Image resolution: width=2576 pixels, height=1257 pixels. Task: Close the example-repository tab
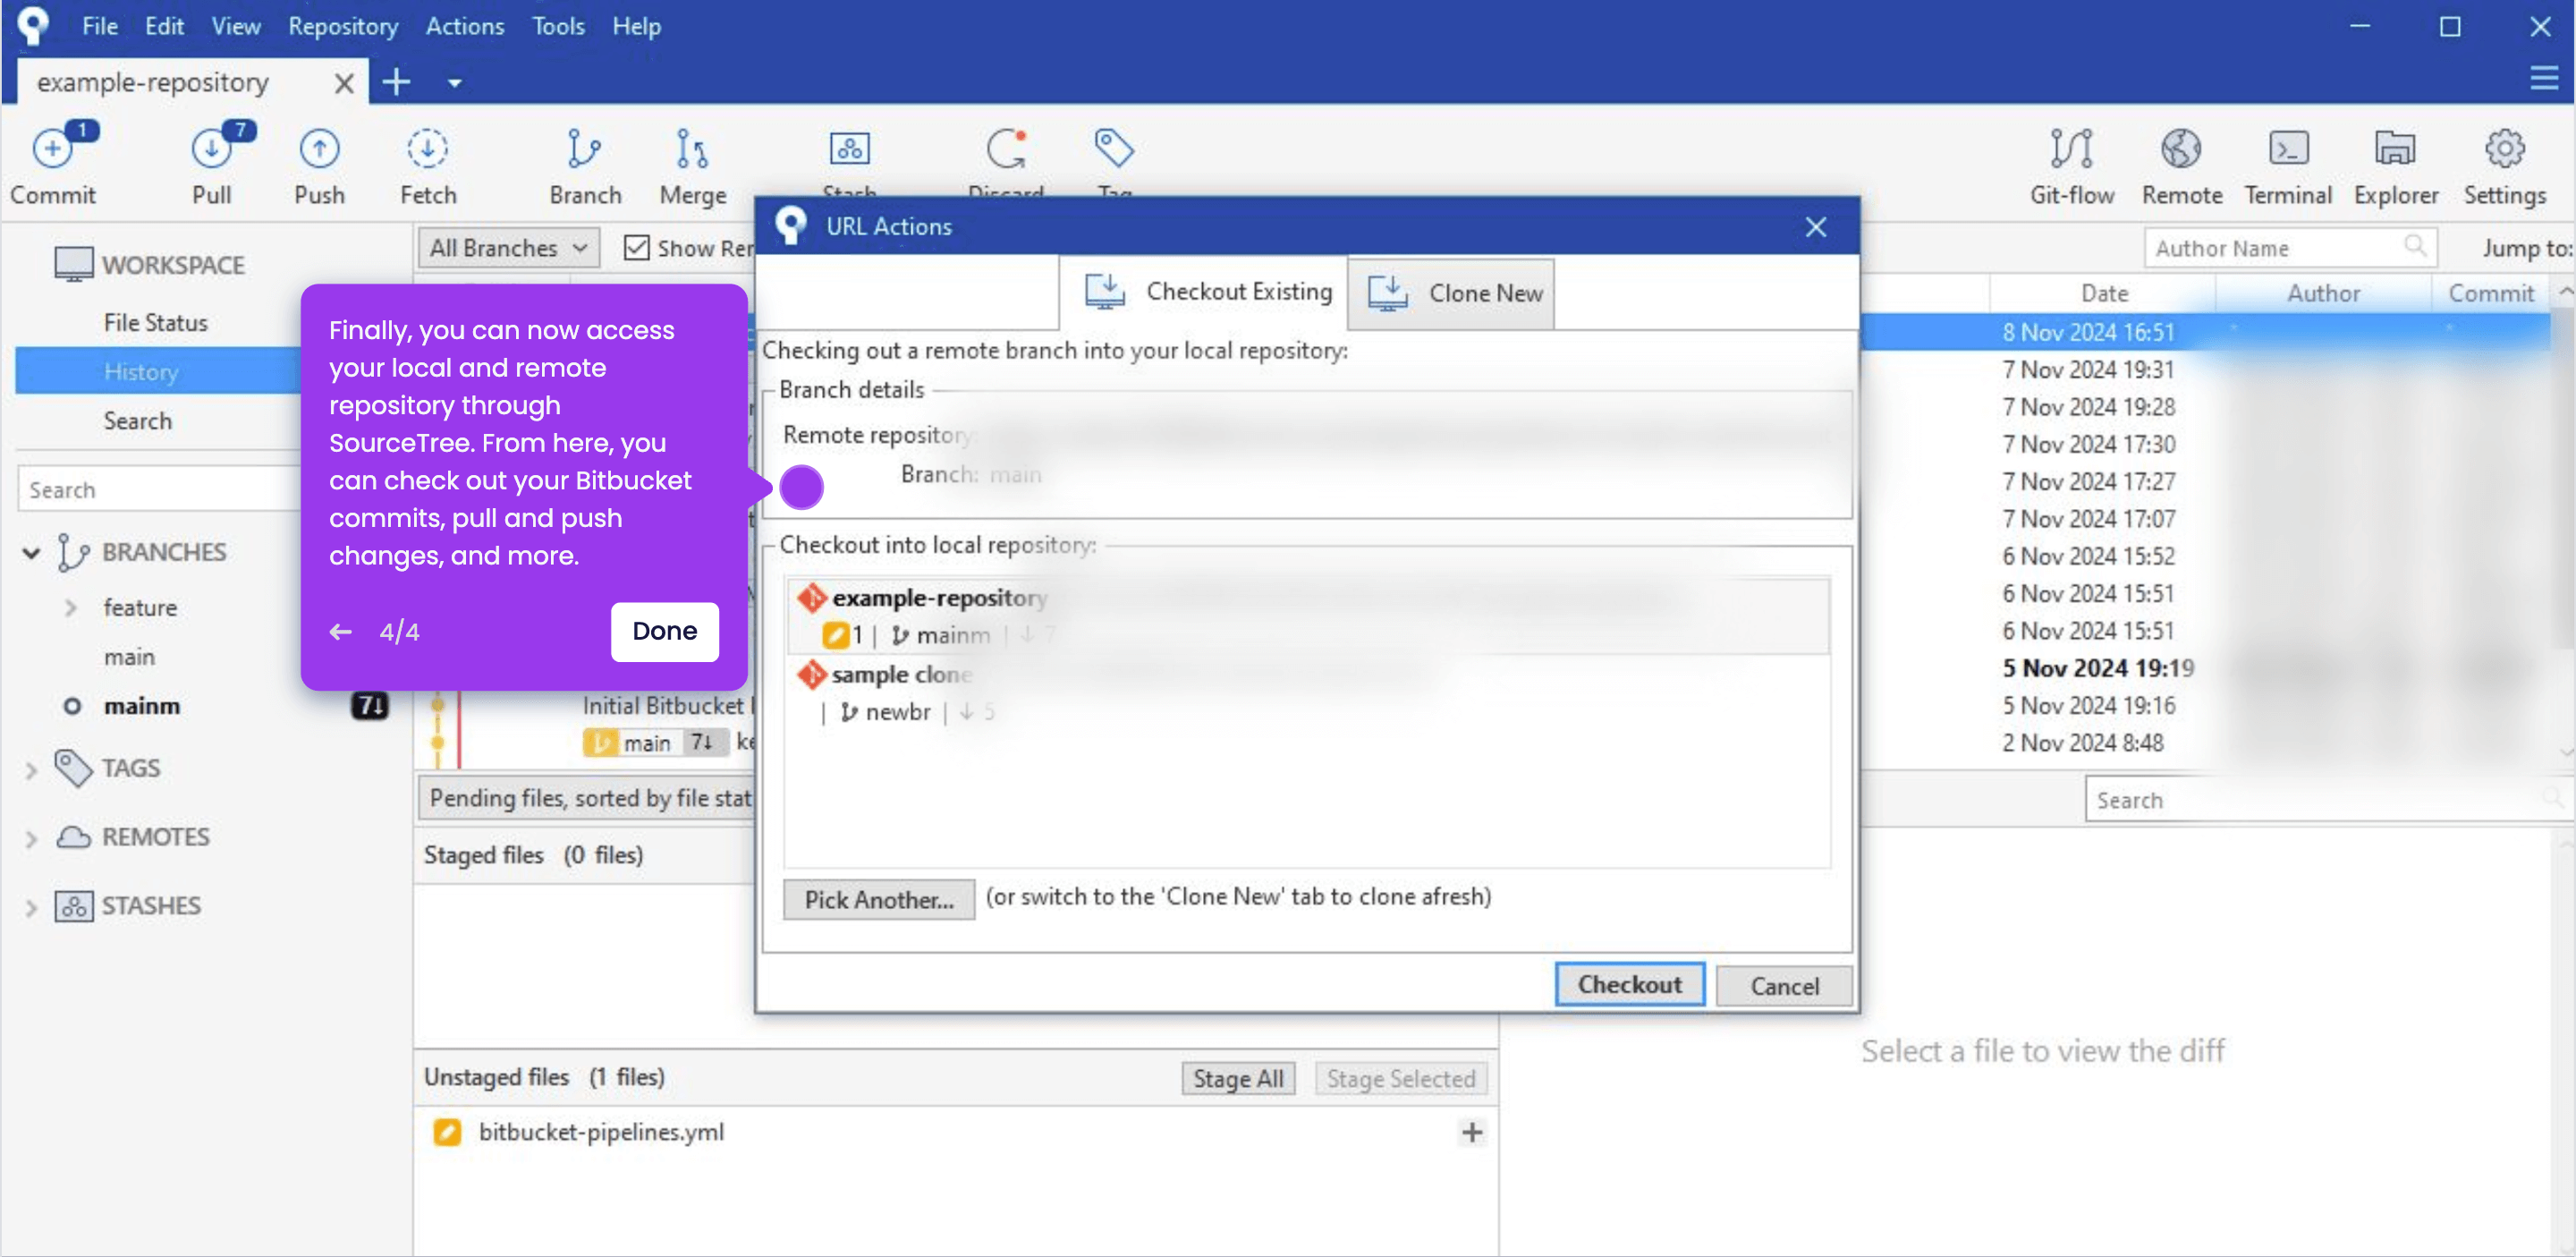click(x=343, y=83)
